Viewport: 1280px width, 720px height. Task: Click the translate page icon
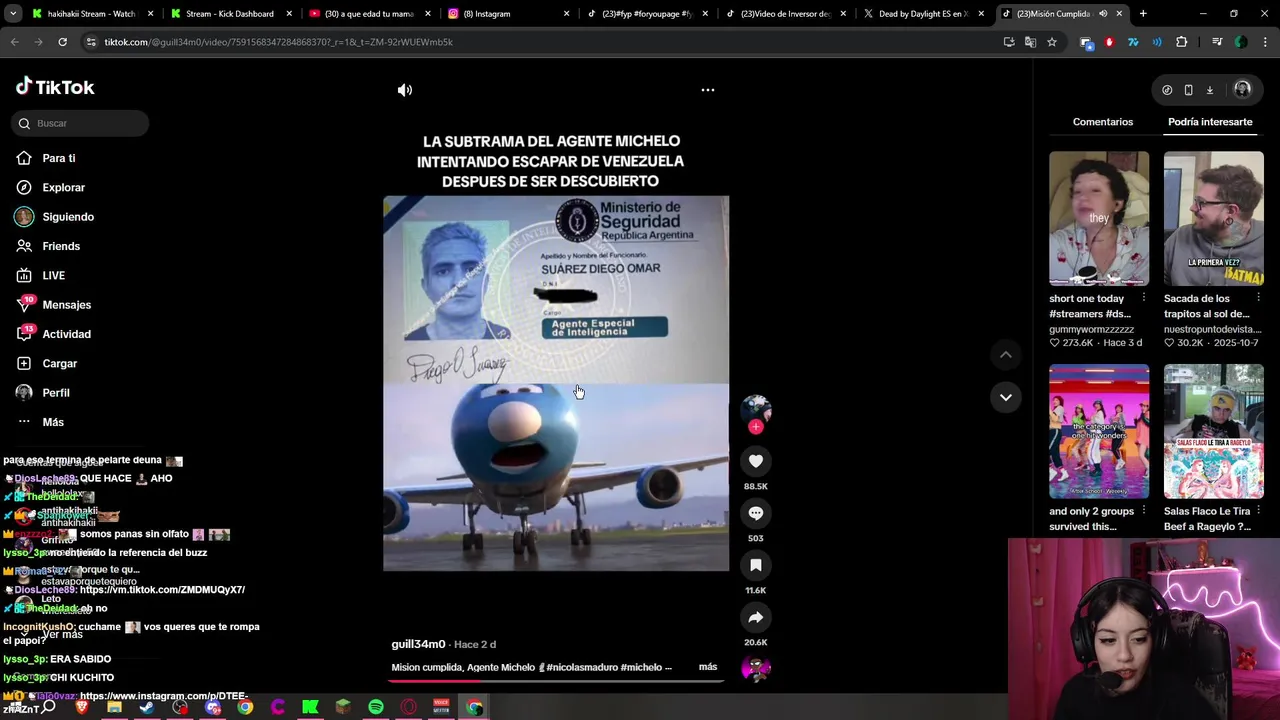click(x=1030, y=42)
